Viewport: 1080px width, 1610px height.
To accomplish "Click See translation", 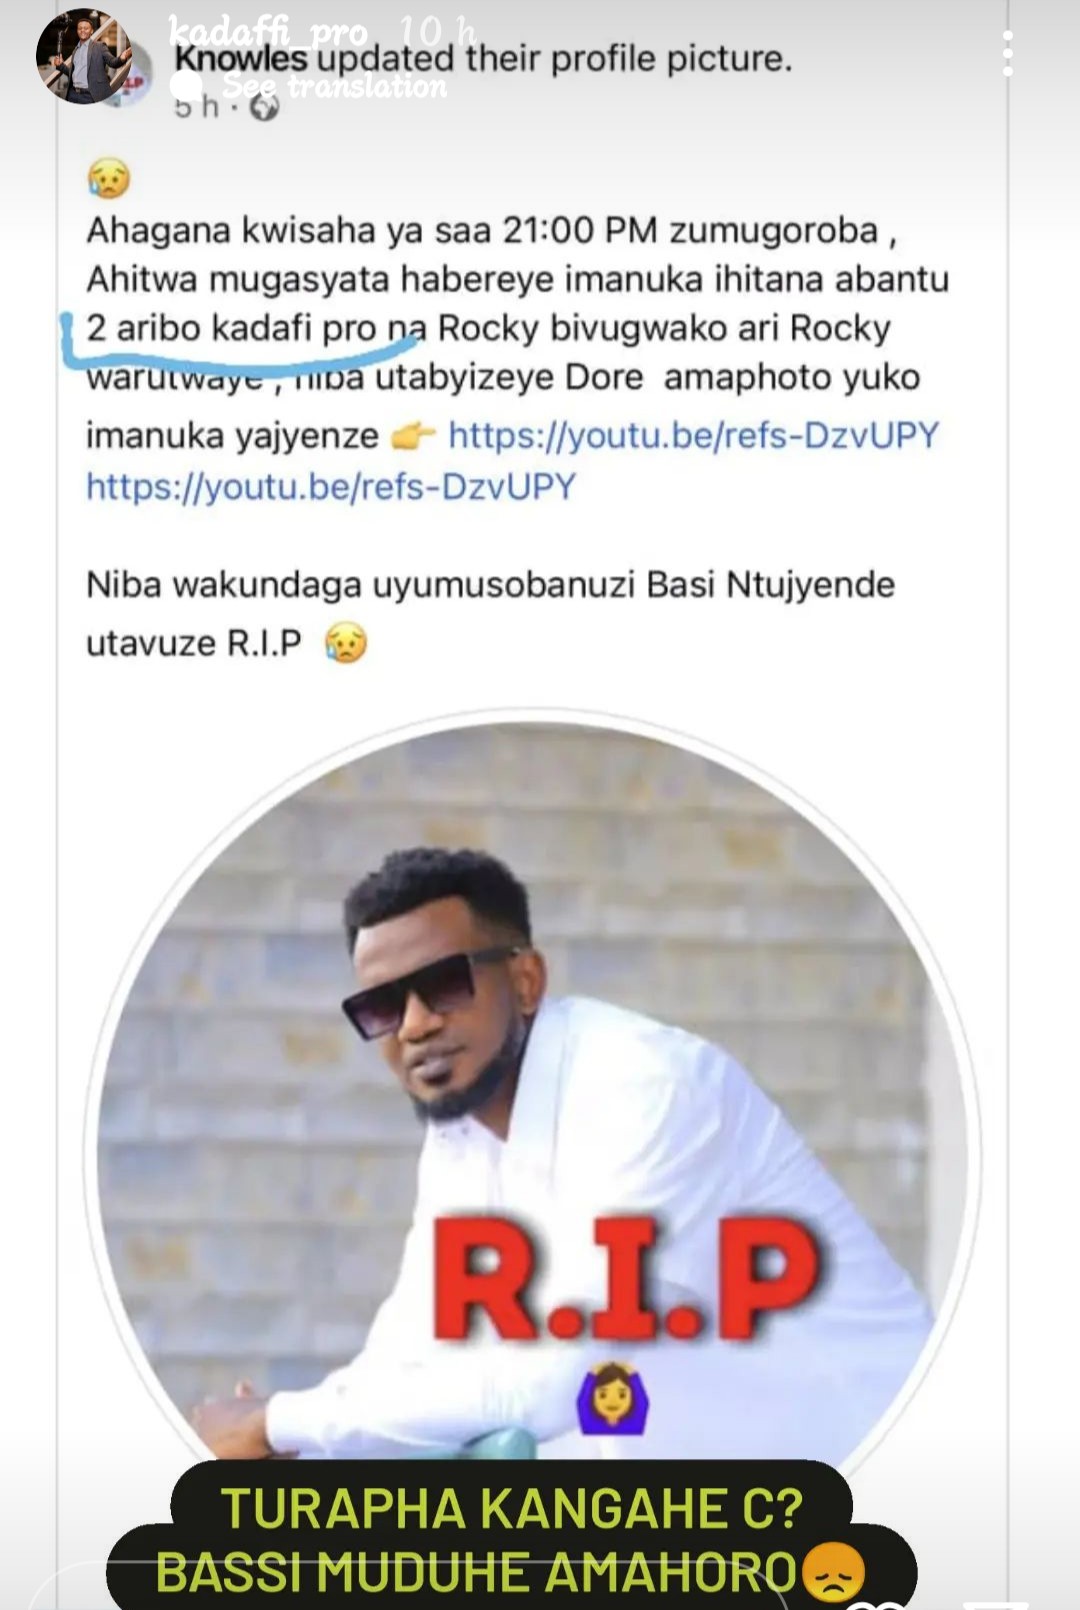I will (334, 87).
